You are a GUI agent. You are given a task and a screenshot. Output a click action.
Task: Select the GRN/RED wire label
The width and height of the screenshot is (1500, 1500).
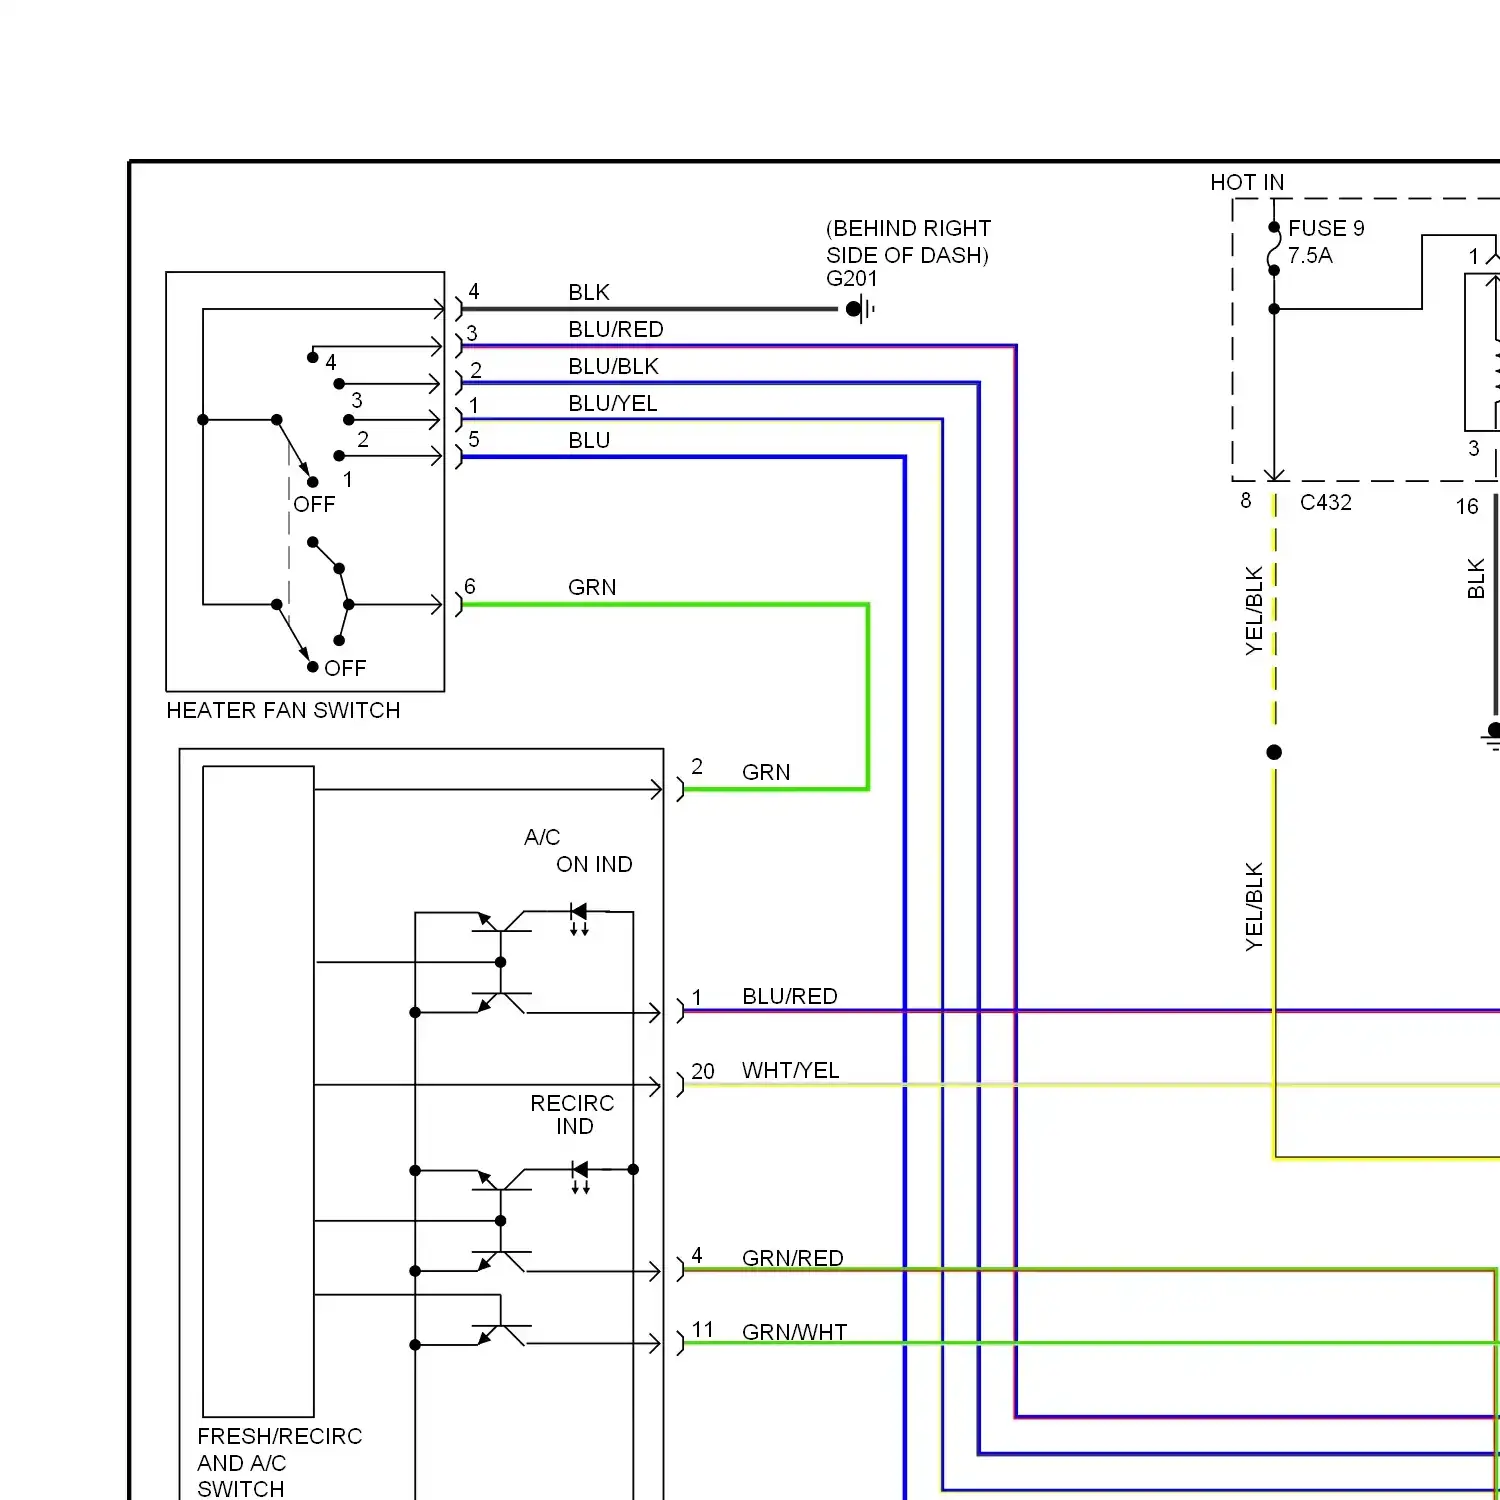pyautogui.click(x=793, y=1258)
